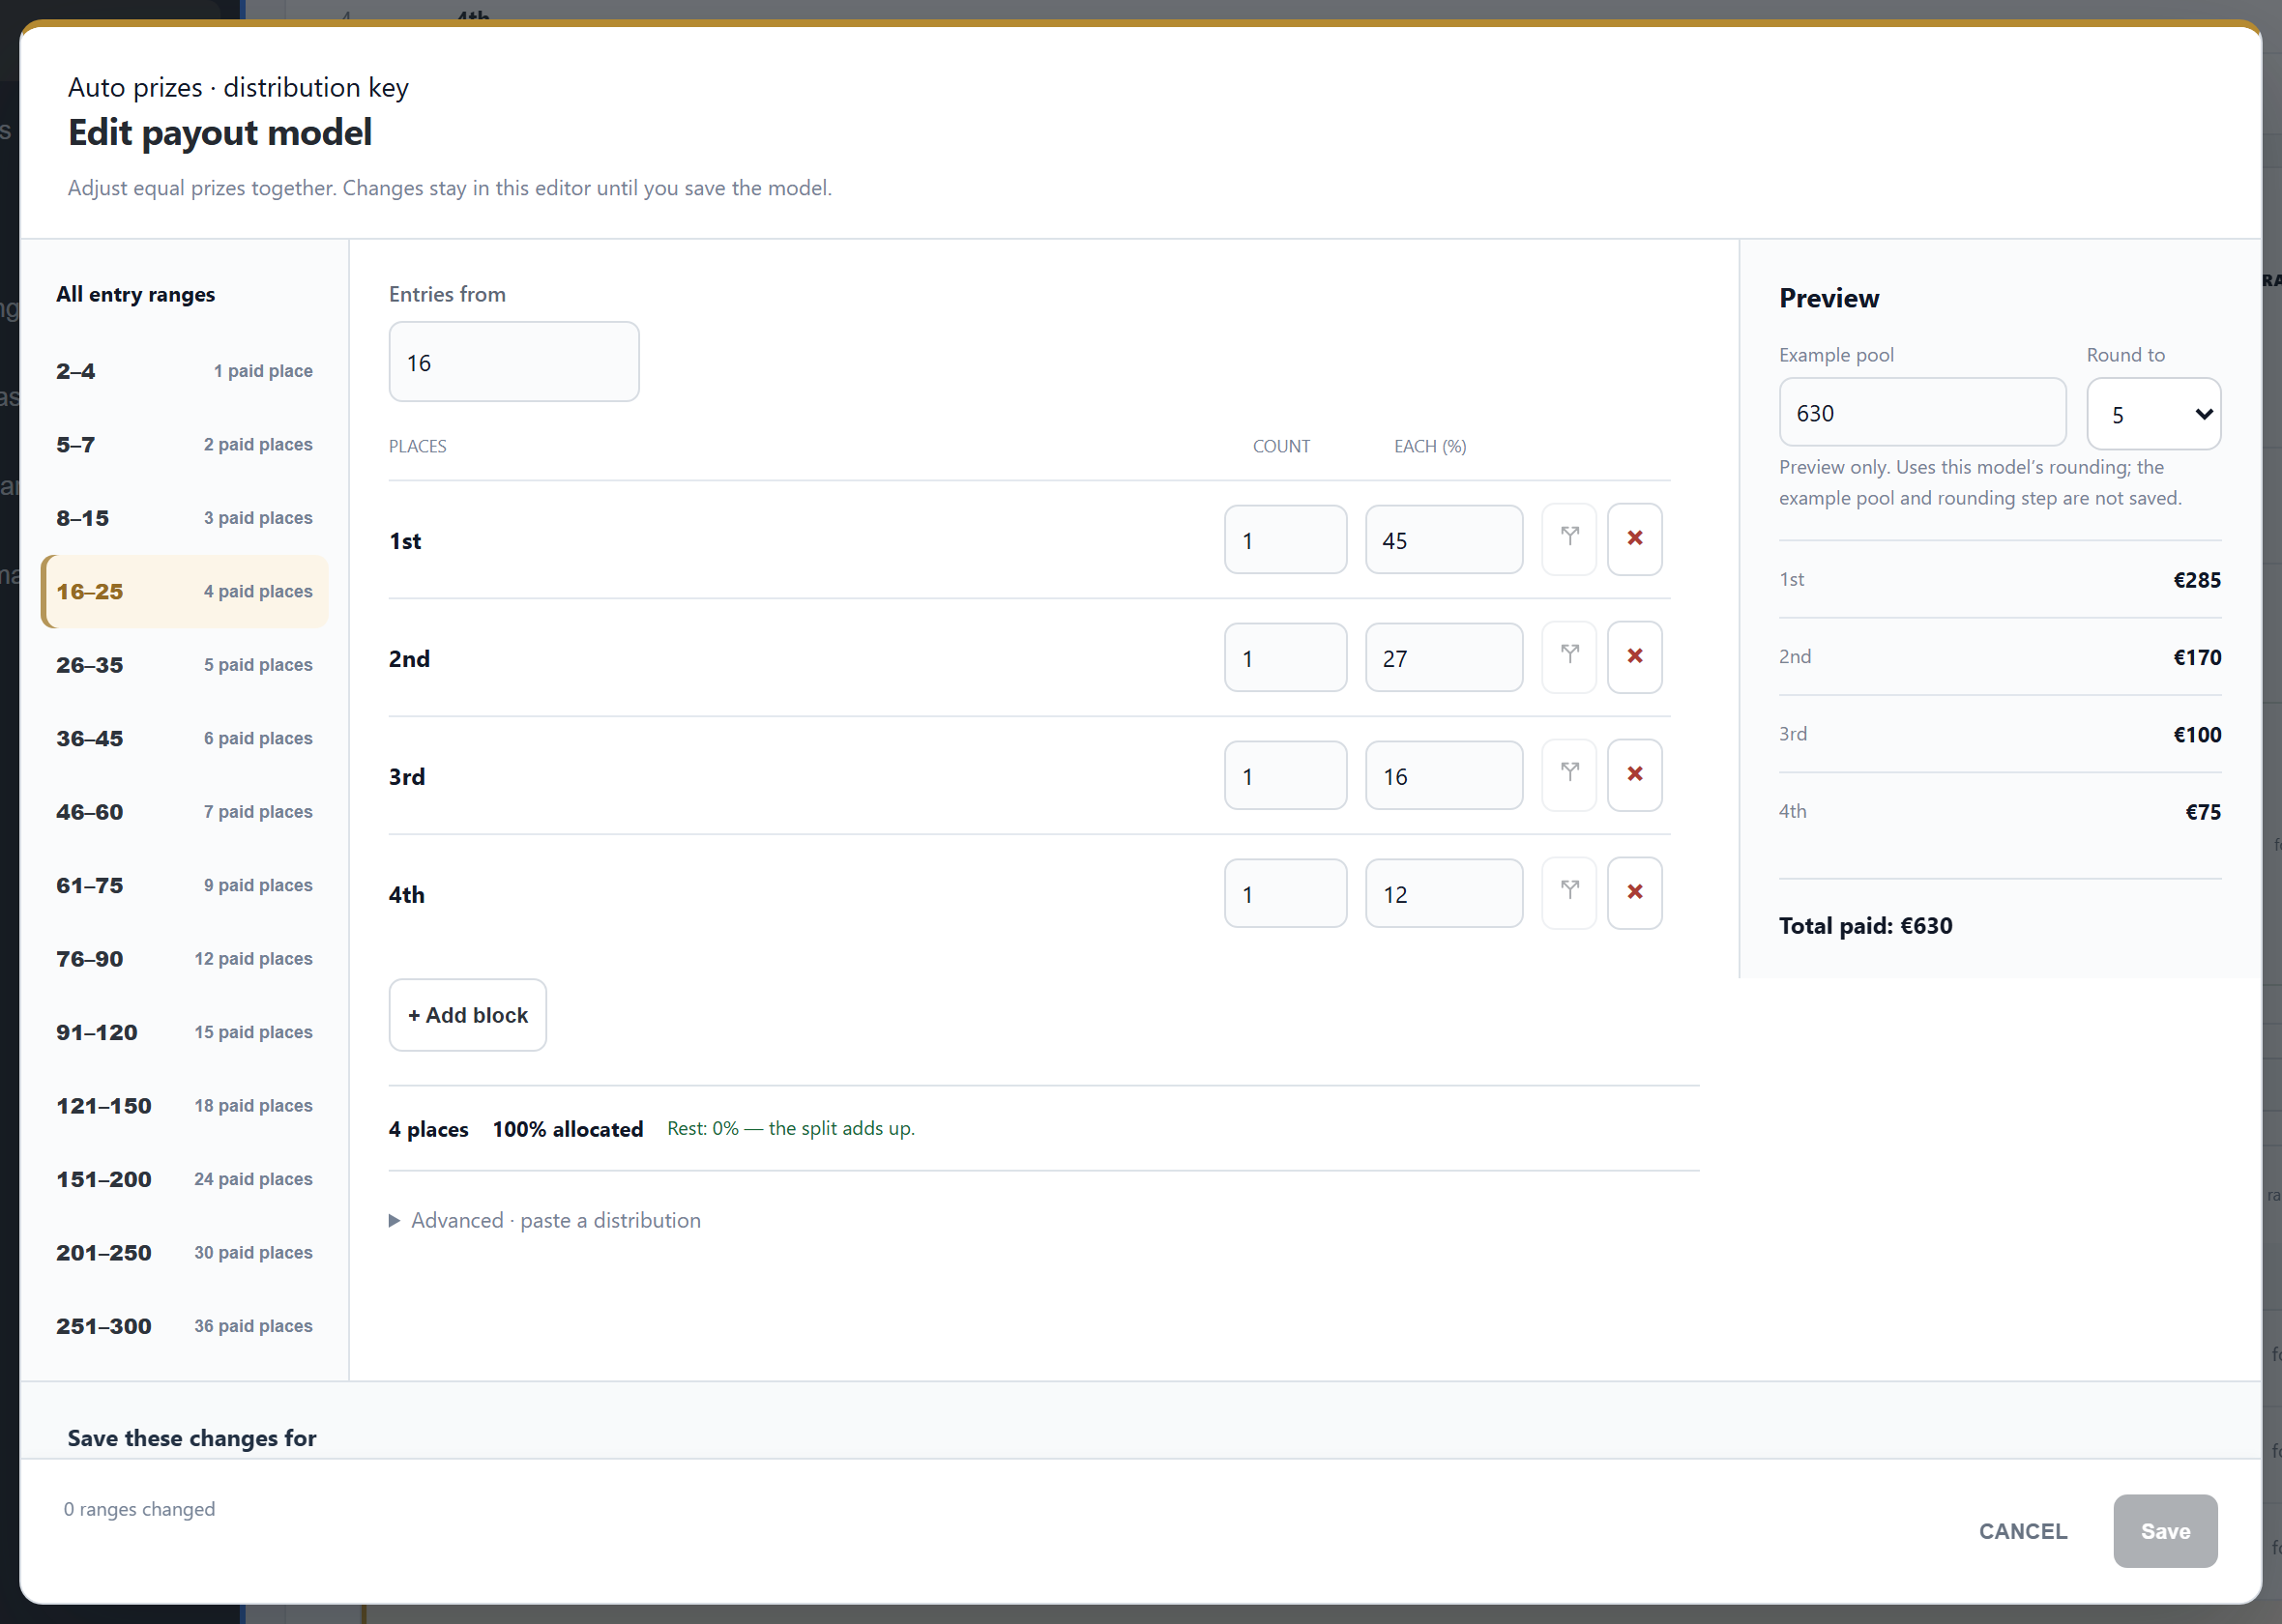Viewport: 2282px width, 1624px height.
Task: Open the 26–35 entry range
Action: tap(184, 665)
